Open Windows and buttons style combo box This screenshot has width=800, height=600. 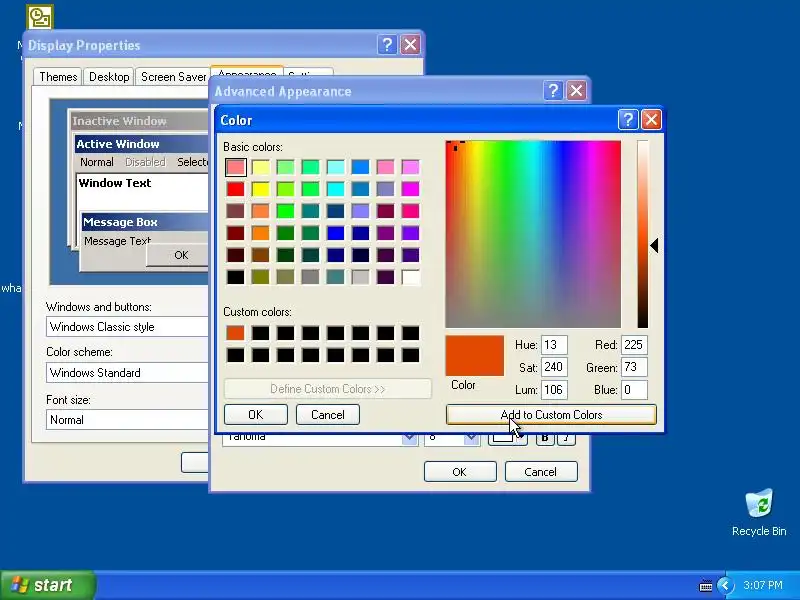[127, 327]
